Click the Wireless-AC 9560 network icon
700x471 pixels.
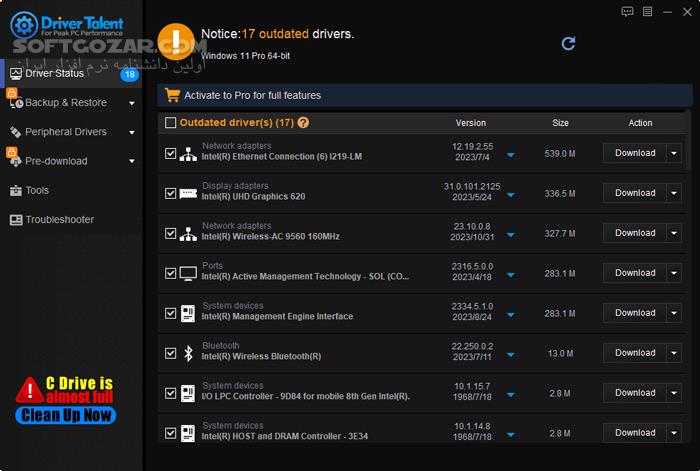(x=188, y=233)
